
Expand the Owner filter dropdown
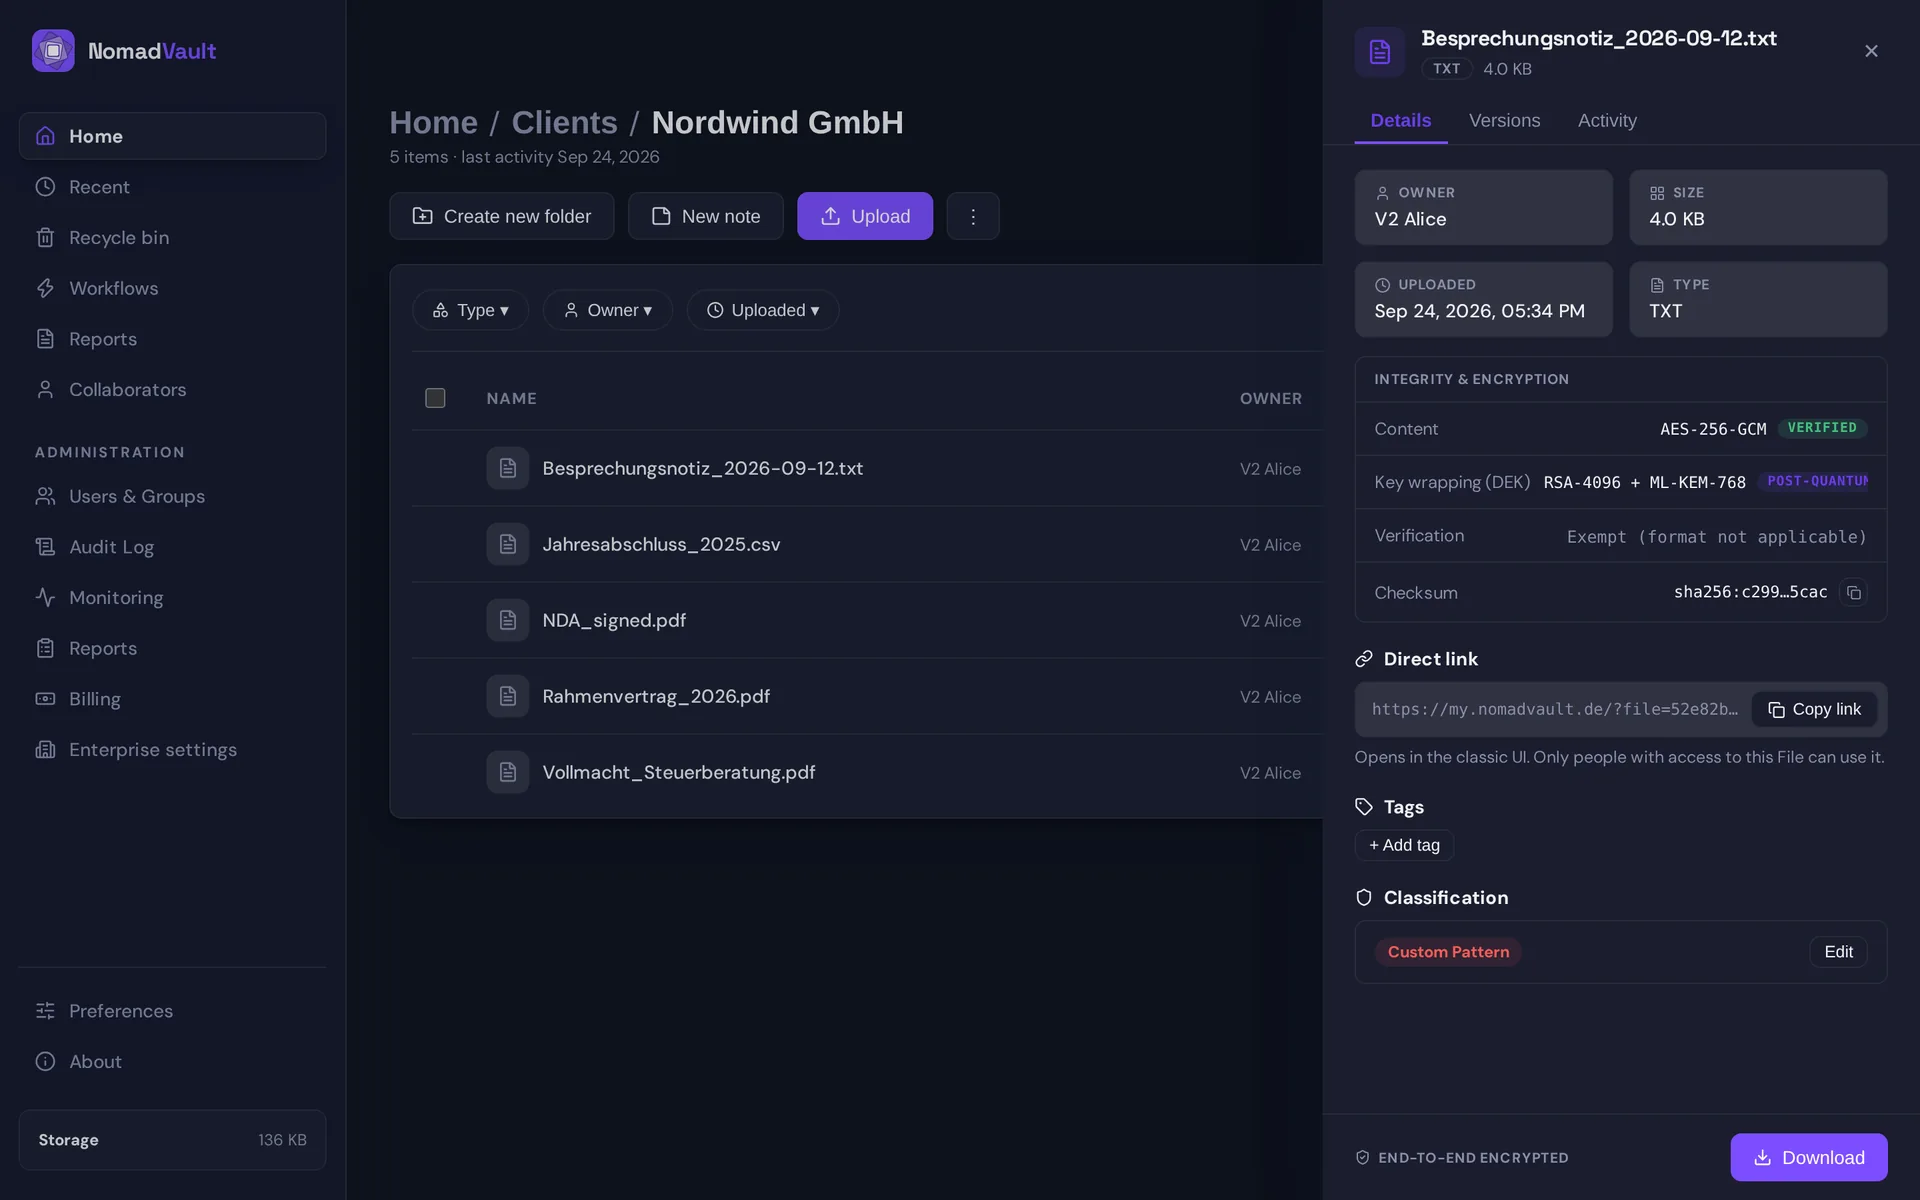[x=608, y=310]
